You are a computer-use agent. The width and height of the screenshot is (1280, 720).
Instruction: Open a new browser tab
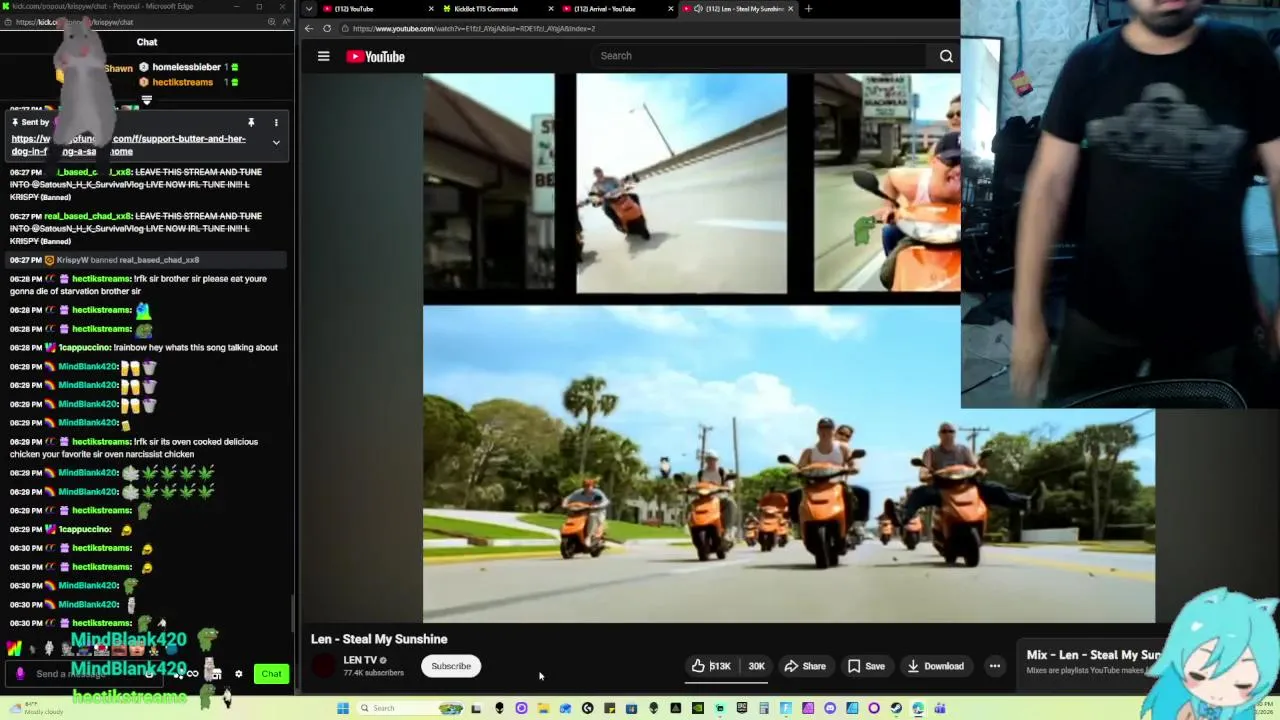808,9
